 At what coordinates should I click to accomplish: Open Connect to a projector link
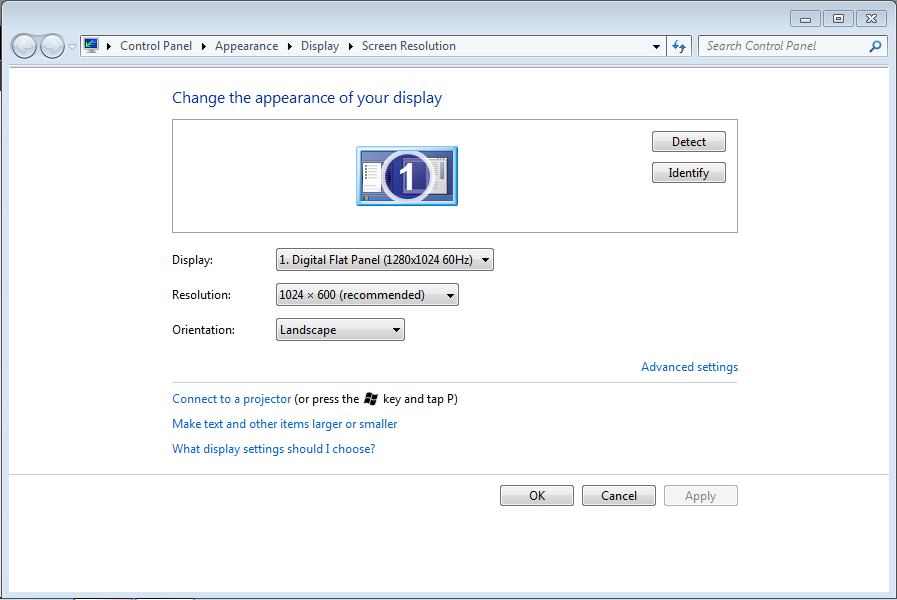(232, 399)
